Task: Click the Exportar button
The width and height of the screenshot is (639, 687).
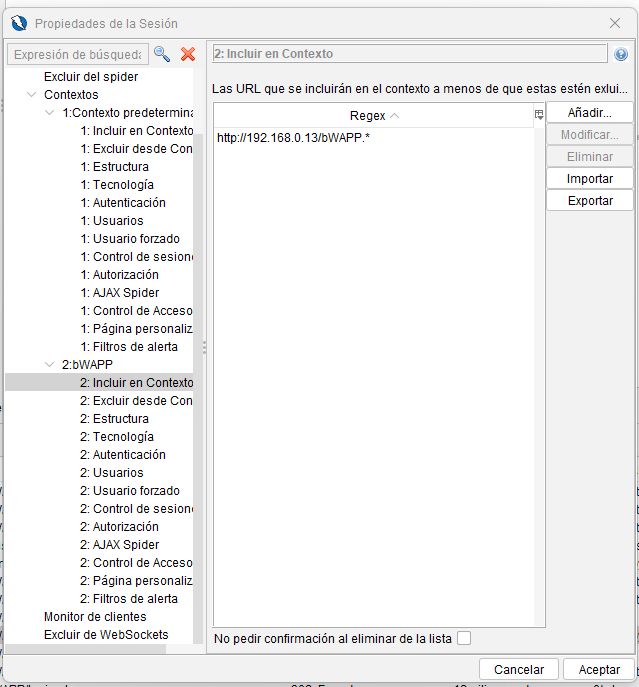Action: (589, 201)
